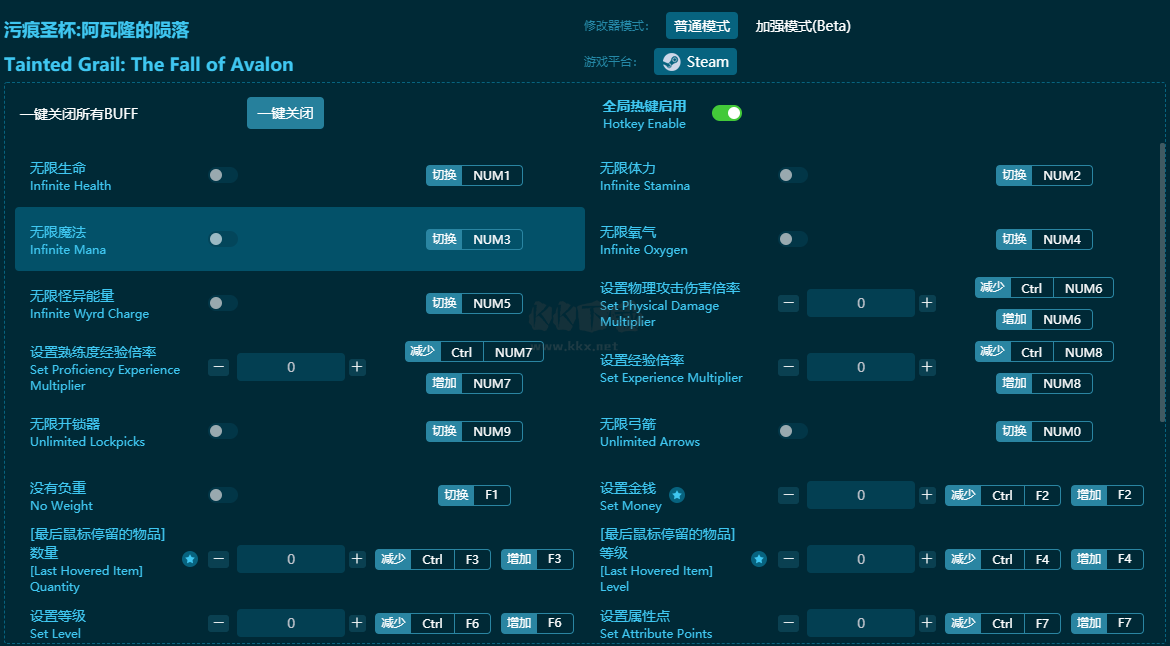
Task: Increase Last Hovered Item Level with plus
Action: coord(927,559)
